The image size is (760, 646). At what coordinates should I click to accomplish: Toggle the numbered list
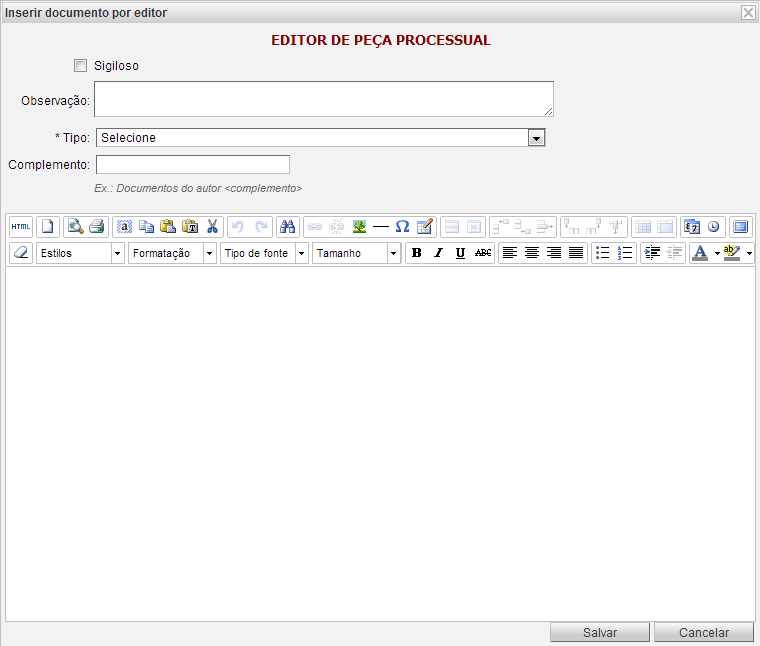pos(625,252)
